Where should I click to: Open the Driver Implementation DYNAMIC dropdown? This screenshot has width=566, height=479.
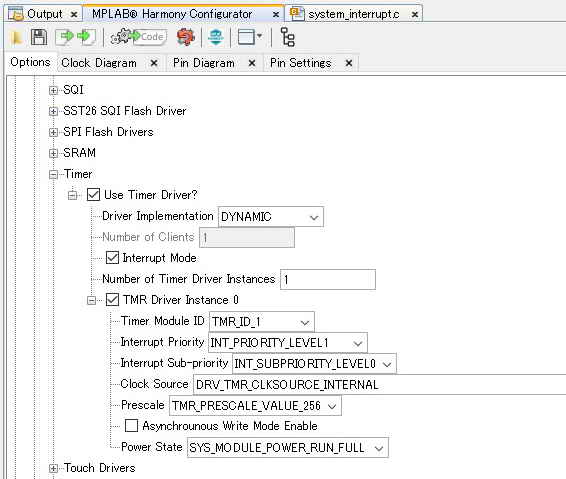tap(271, 217)
